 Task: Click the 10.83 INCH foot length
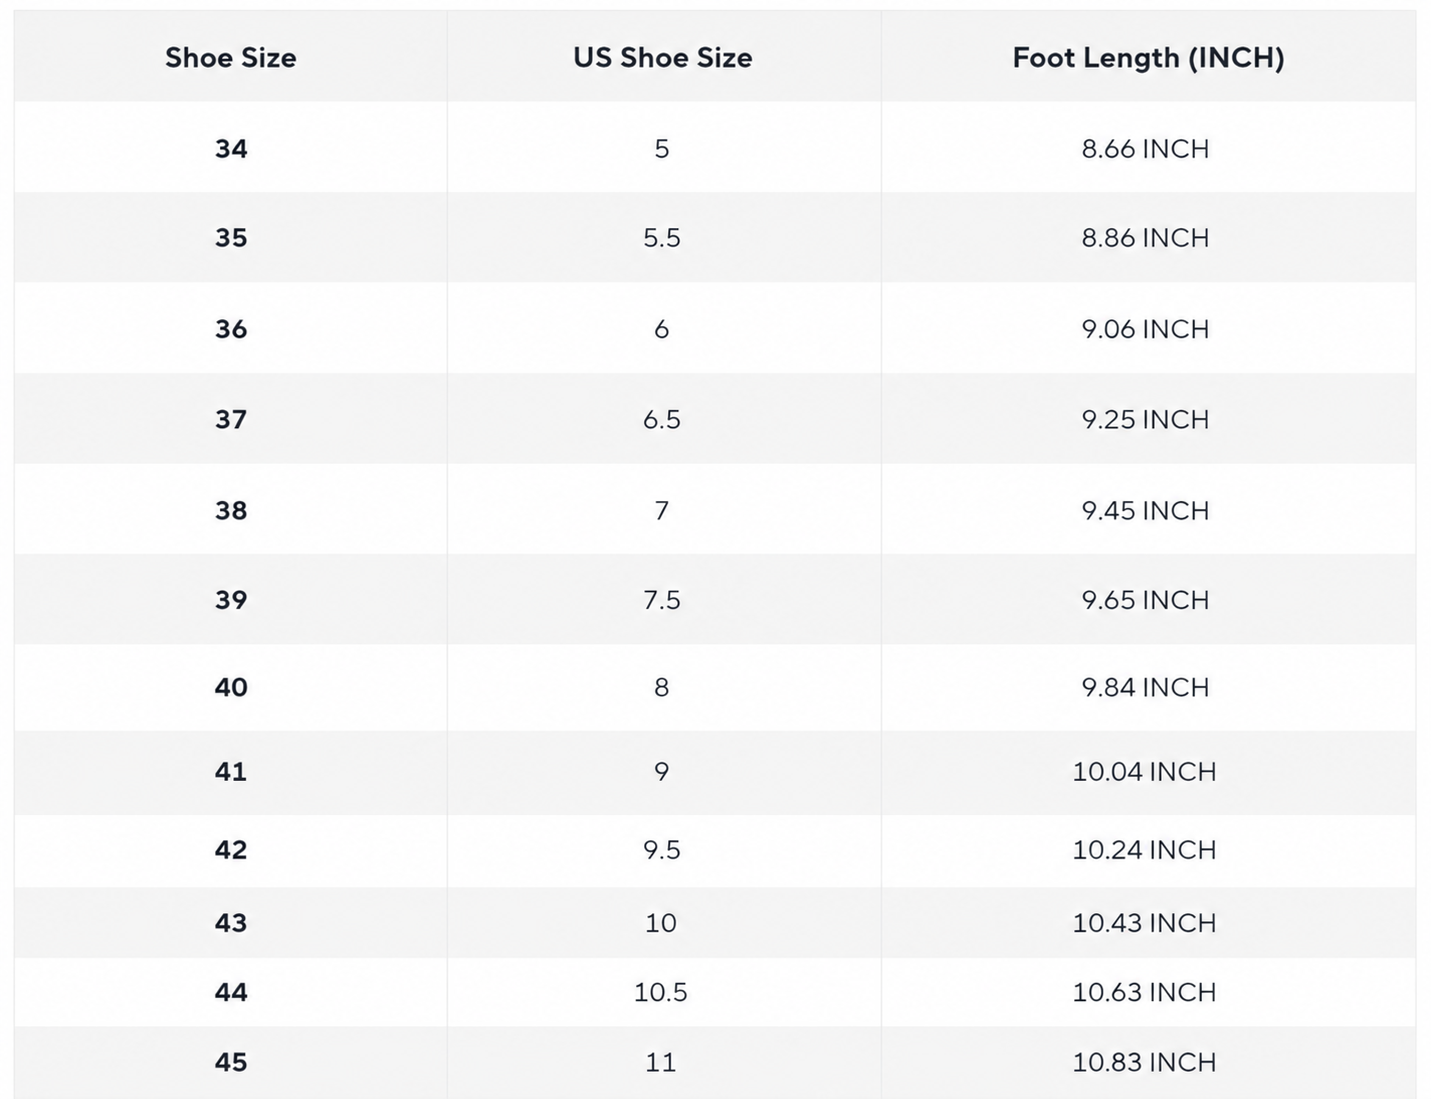pos(1145,1062)
